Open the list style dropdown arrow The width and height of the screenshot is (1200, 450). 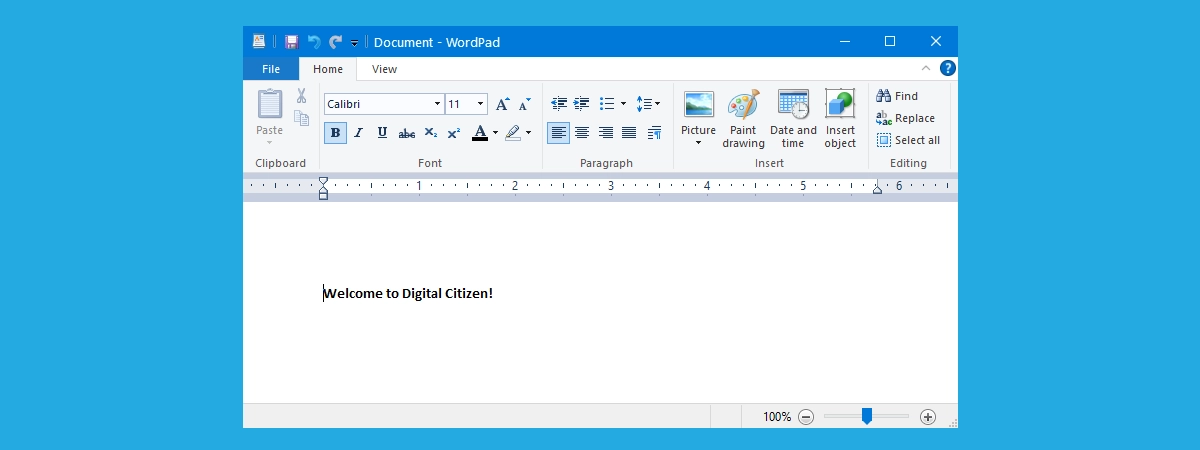(x=623, y=104)
